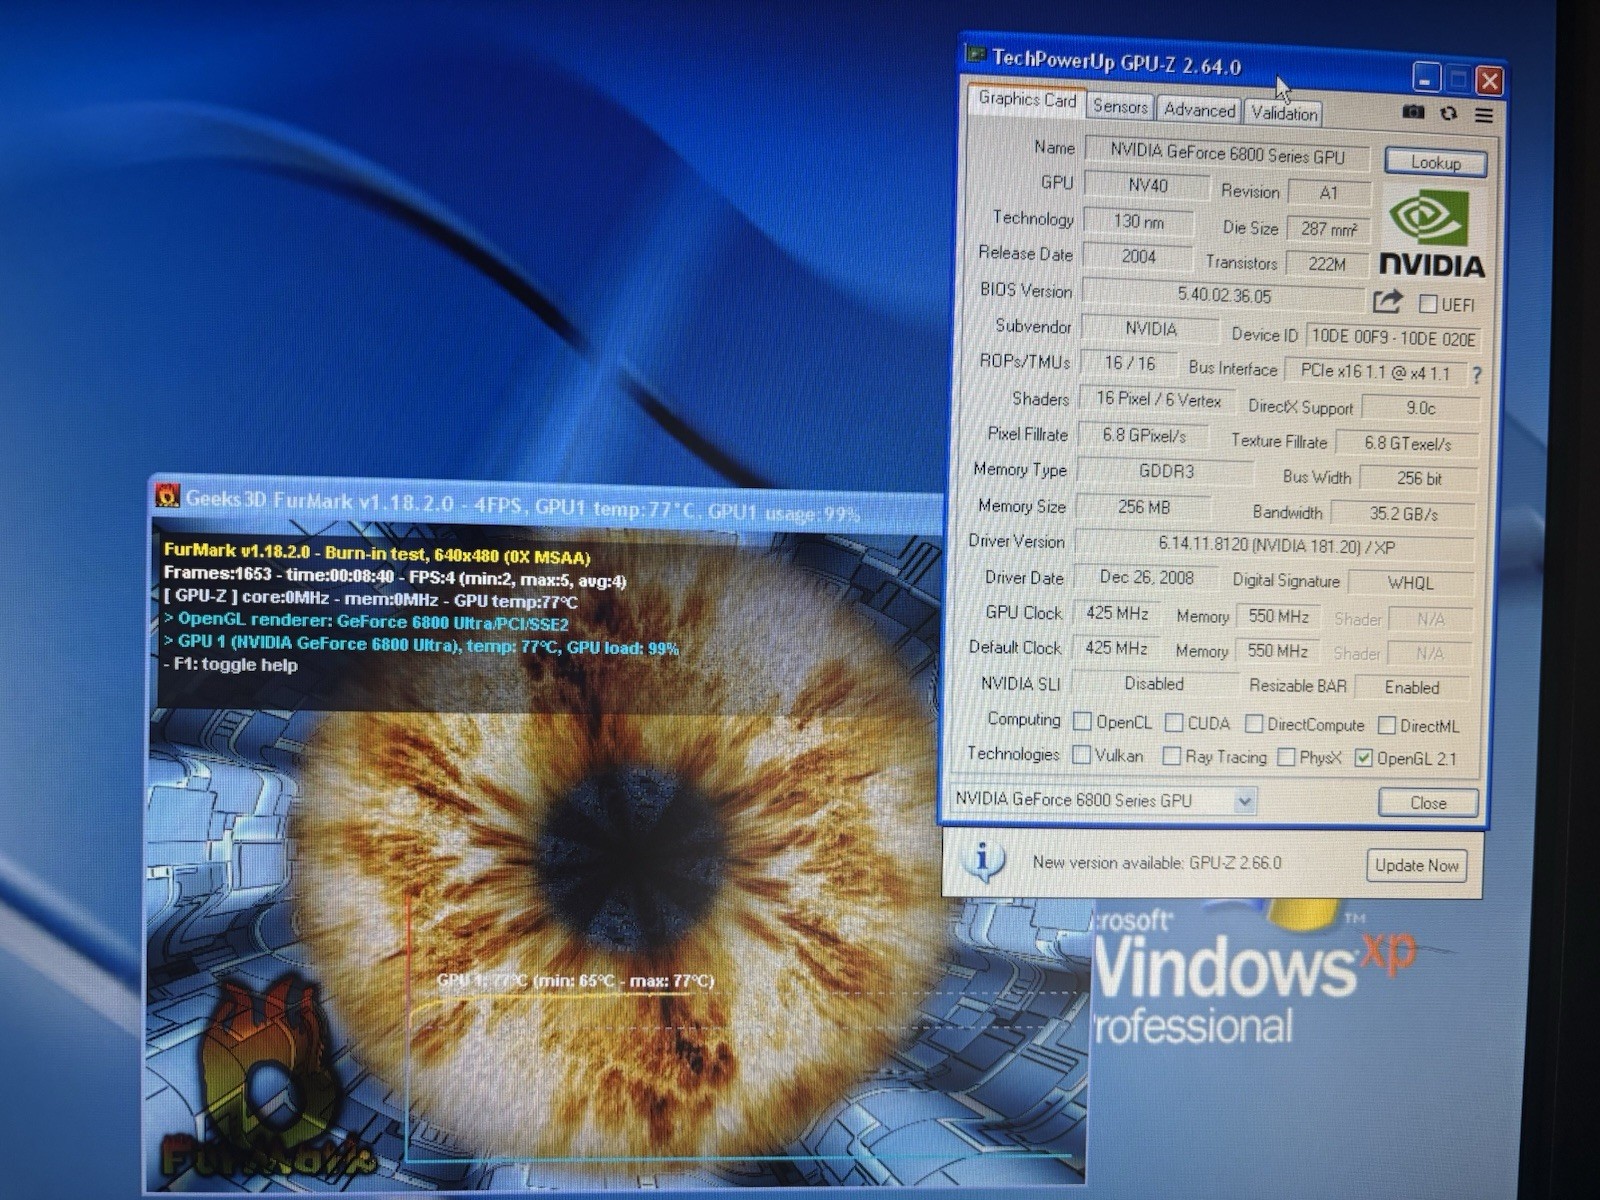Screen dimensions: 1600x1200
Task: Click the info icon in update bar
Action: [x=983, y=859]
